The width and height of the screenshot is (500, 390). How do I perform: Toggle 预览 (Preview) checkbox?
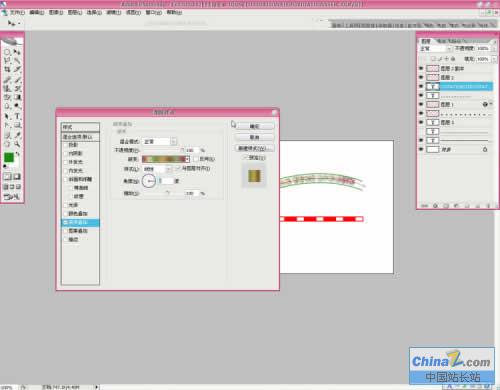pyautogui.click(x=246, y=157)
